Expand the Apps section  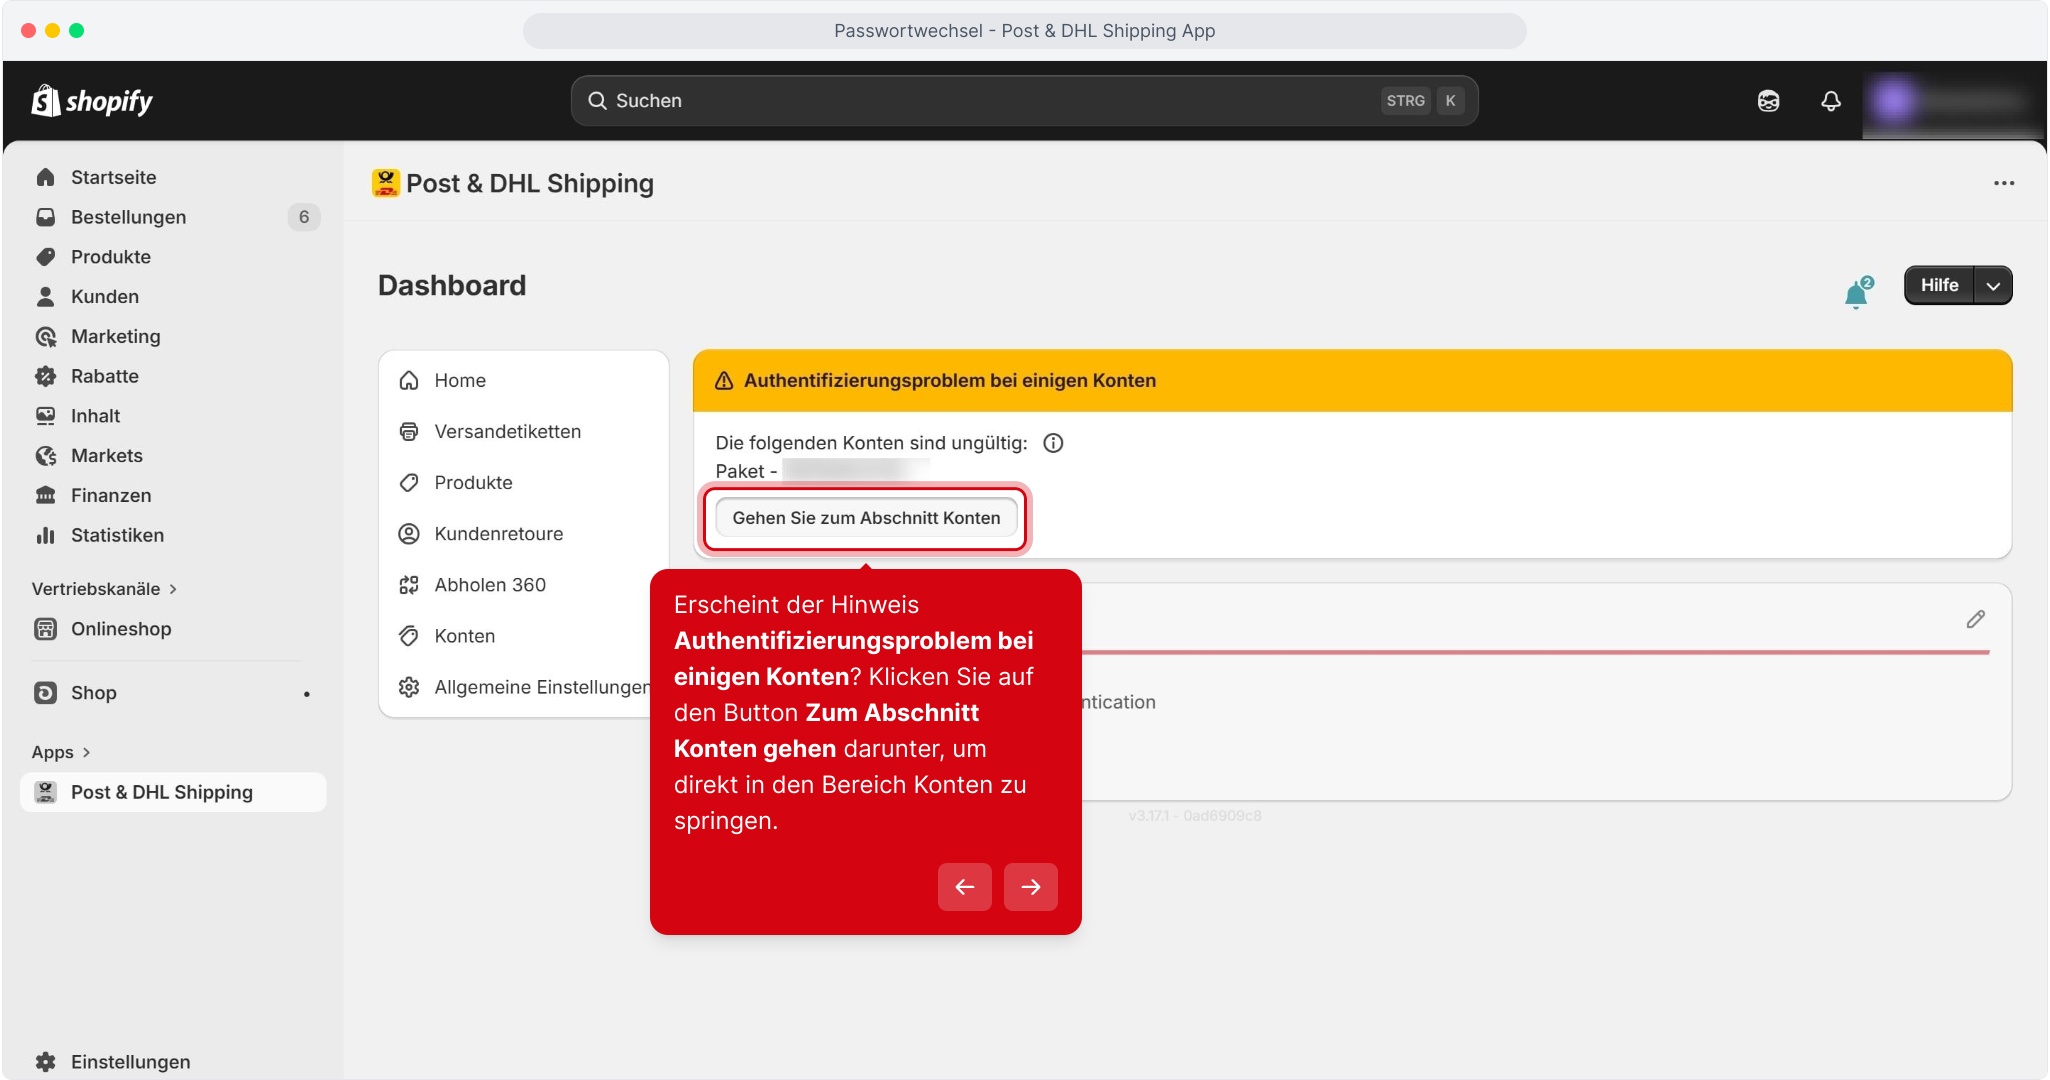tap(61, 752)
